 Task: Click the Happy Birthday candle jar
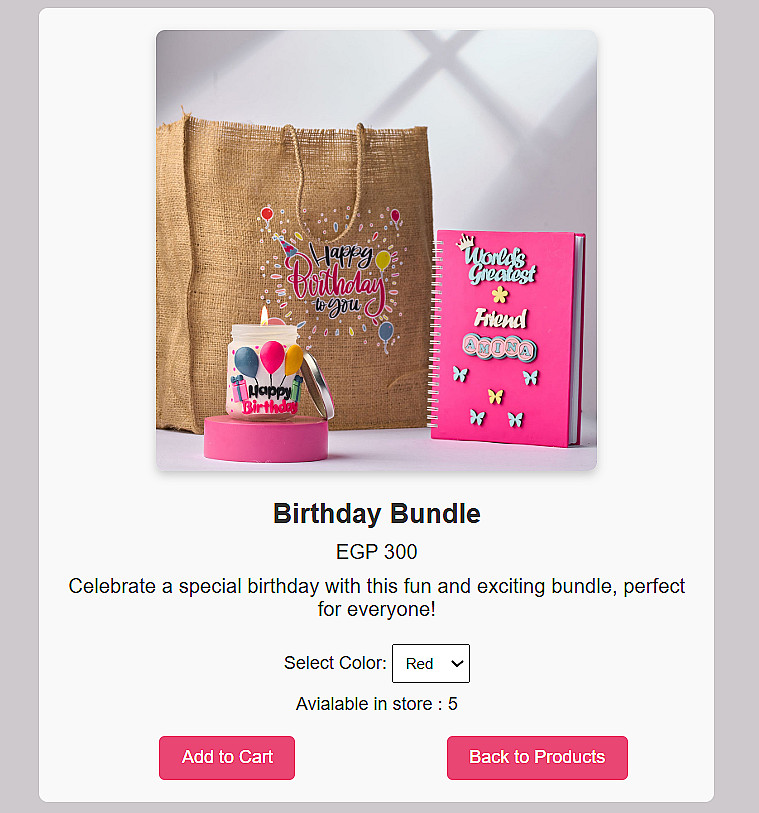pyautogui.click(x=264, y=369)
